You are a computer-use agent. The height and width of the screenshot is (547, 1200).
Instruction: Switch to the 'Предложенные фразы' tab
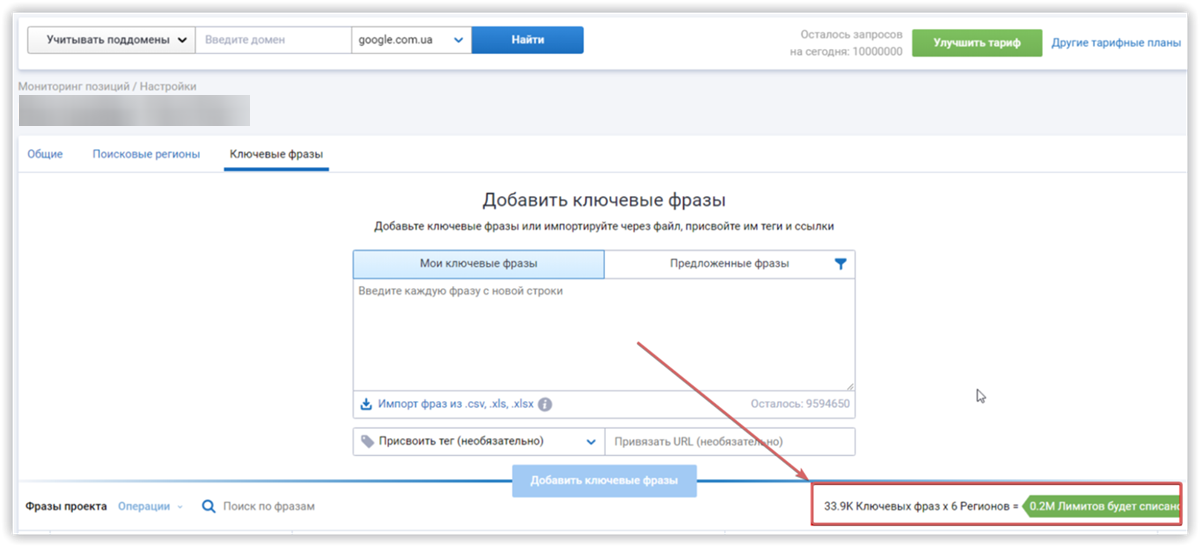coord(729,264)
